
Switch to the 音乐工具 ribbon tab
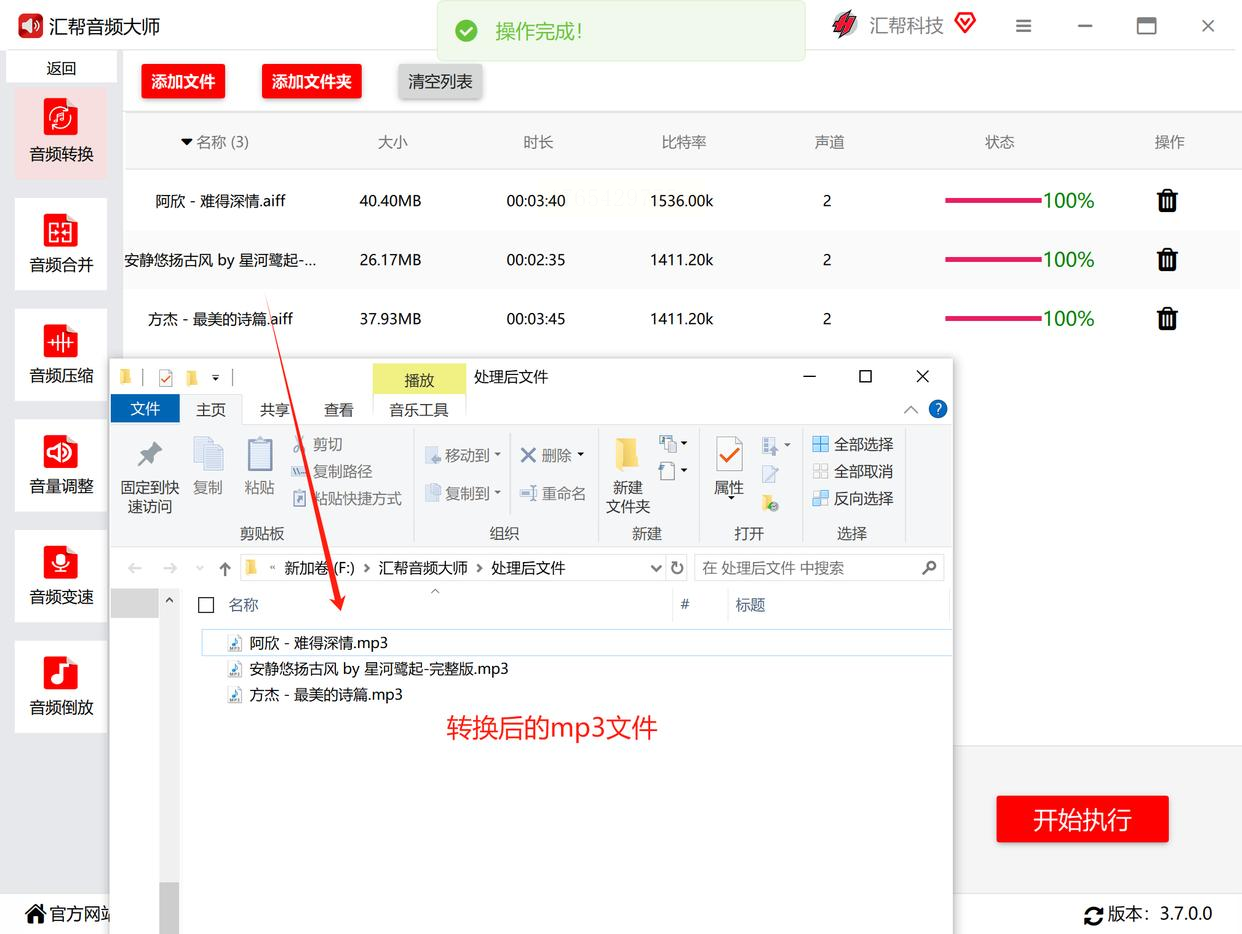(x=419, y=410)
